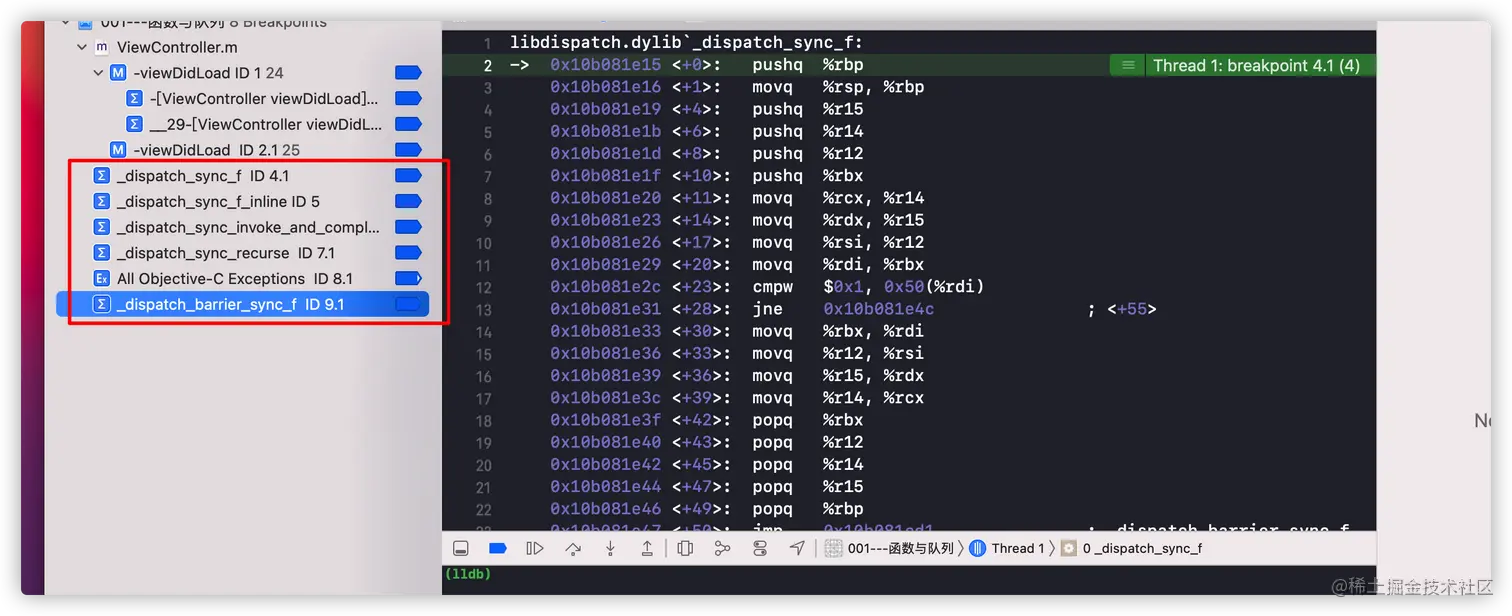
Task: Select the _dispatch_sync_f_inline ID 5 row
Action: (243, 201)
